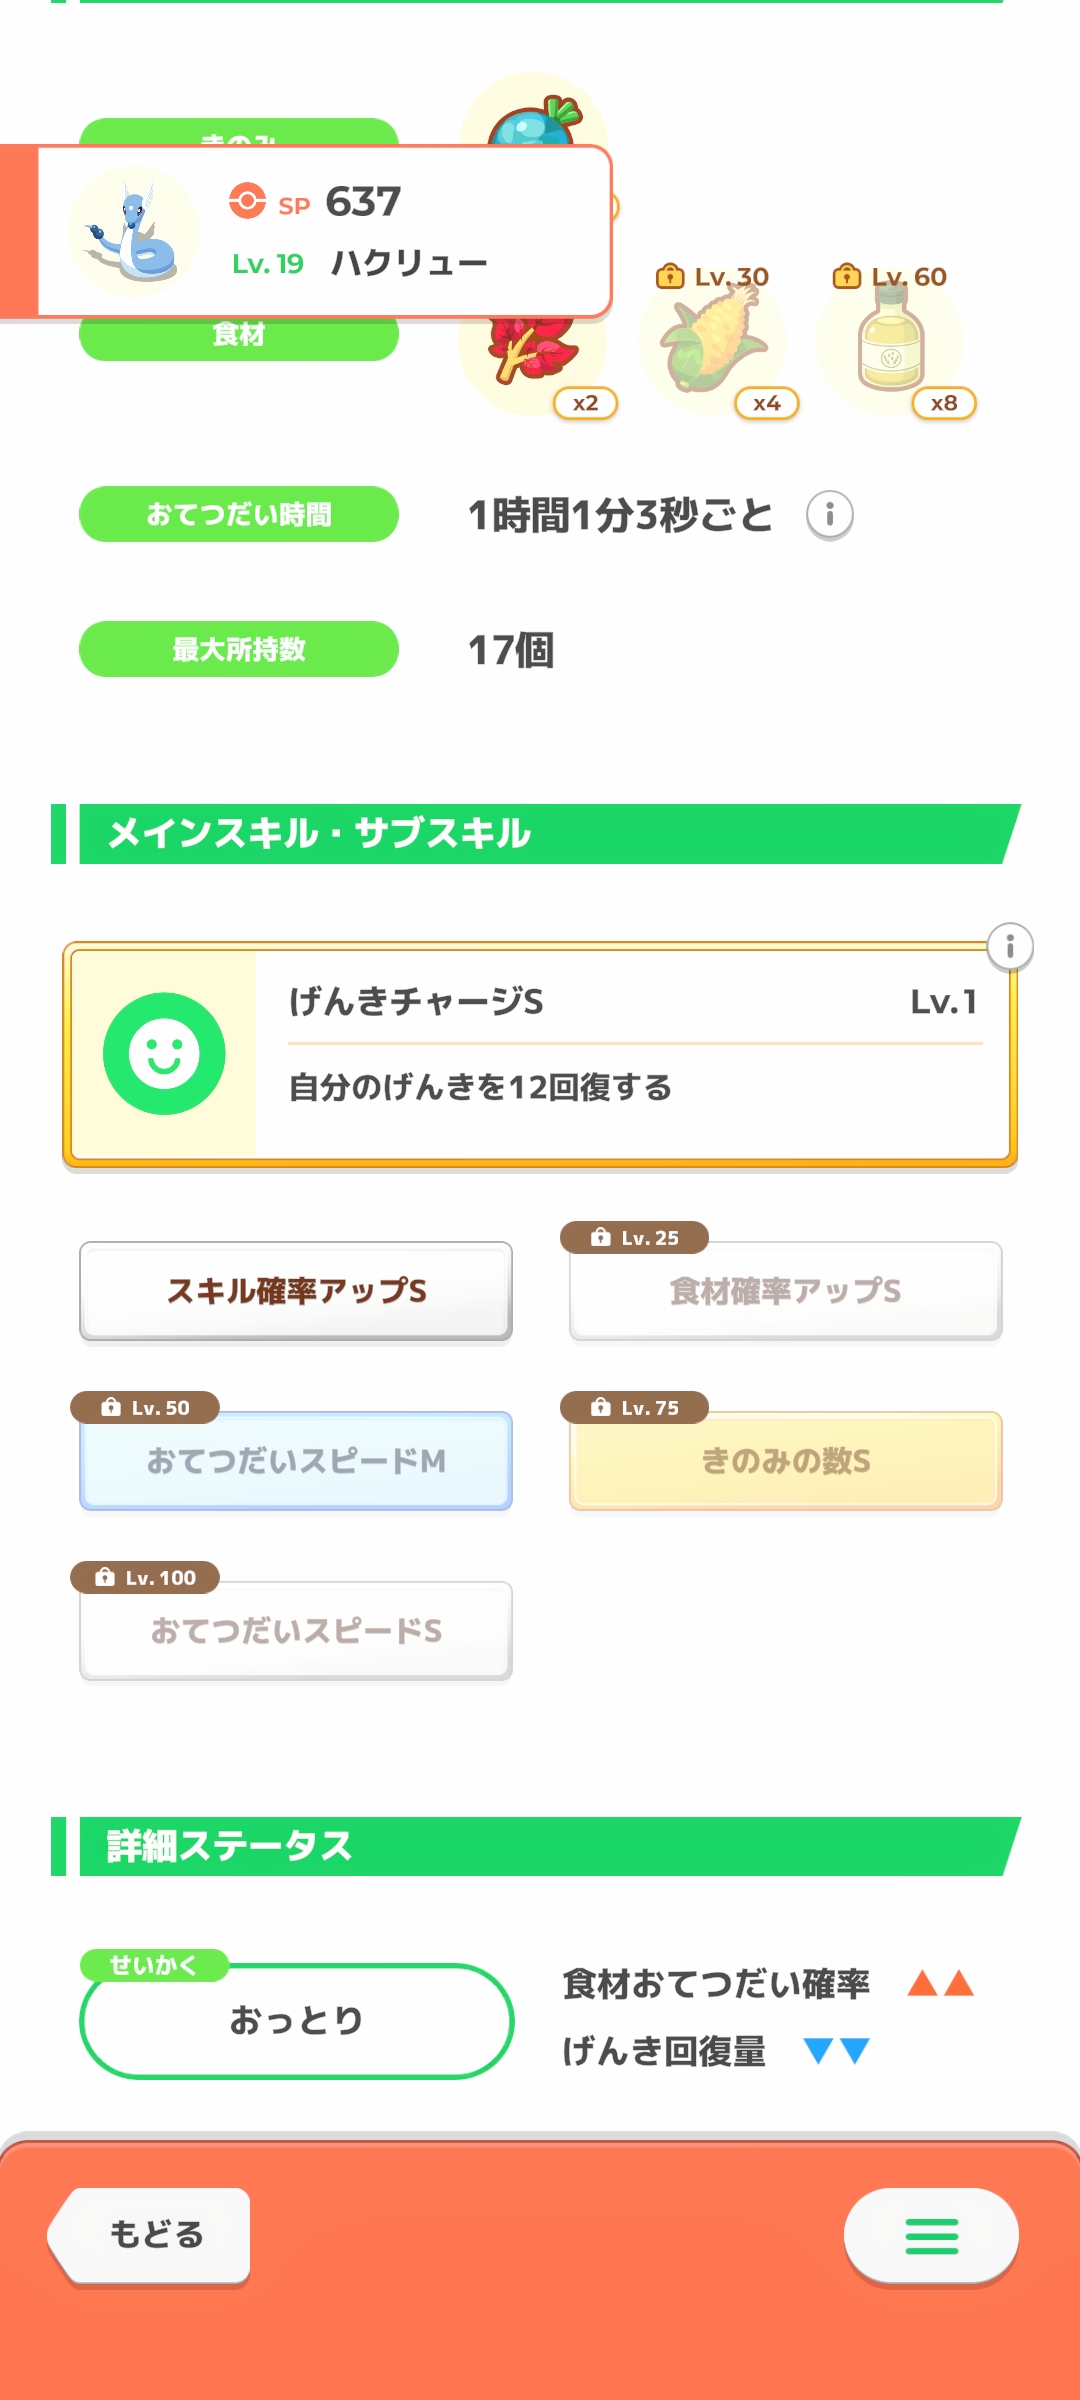Select locked きのみの数S sub skill
The image size is (1080, 2400).
[785, 1461]
